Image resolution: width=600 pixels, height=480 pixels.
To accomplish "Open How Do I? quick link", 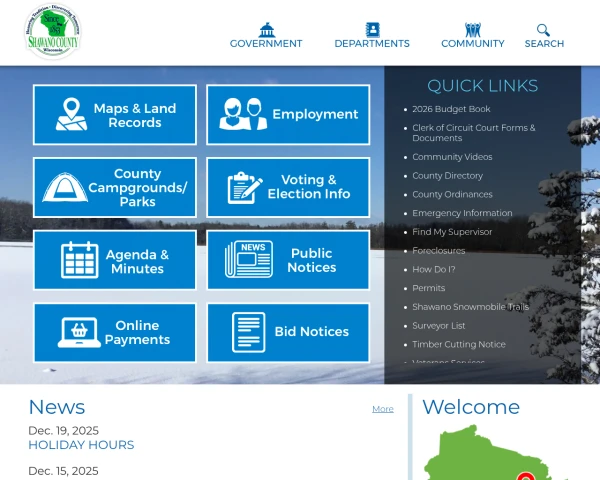I will pyautogui.click(x=434, y=269).
